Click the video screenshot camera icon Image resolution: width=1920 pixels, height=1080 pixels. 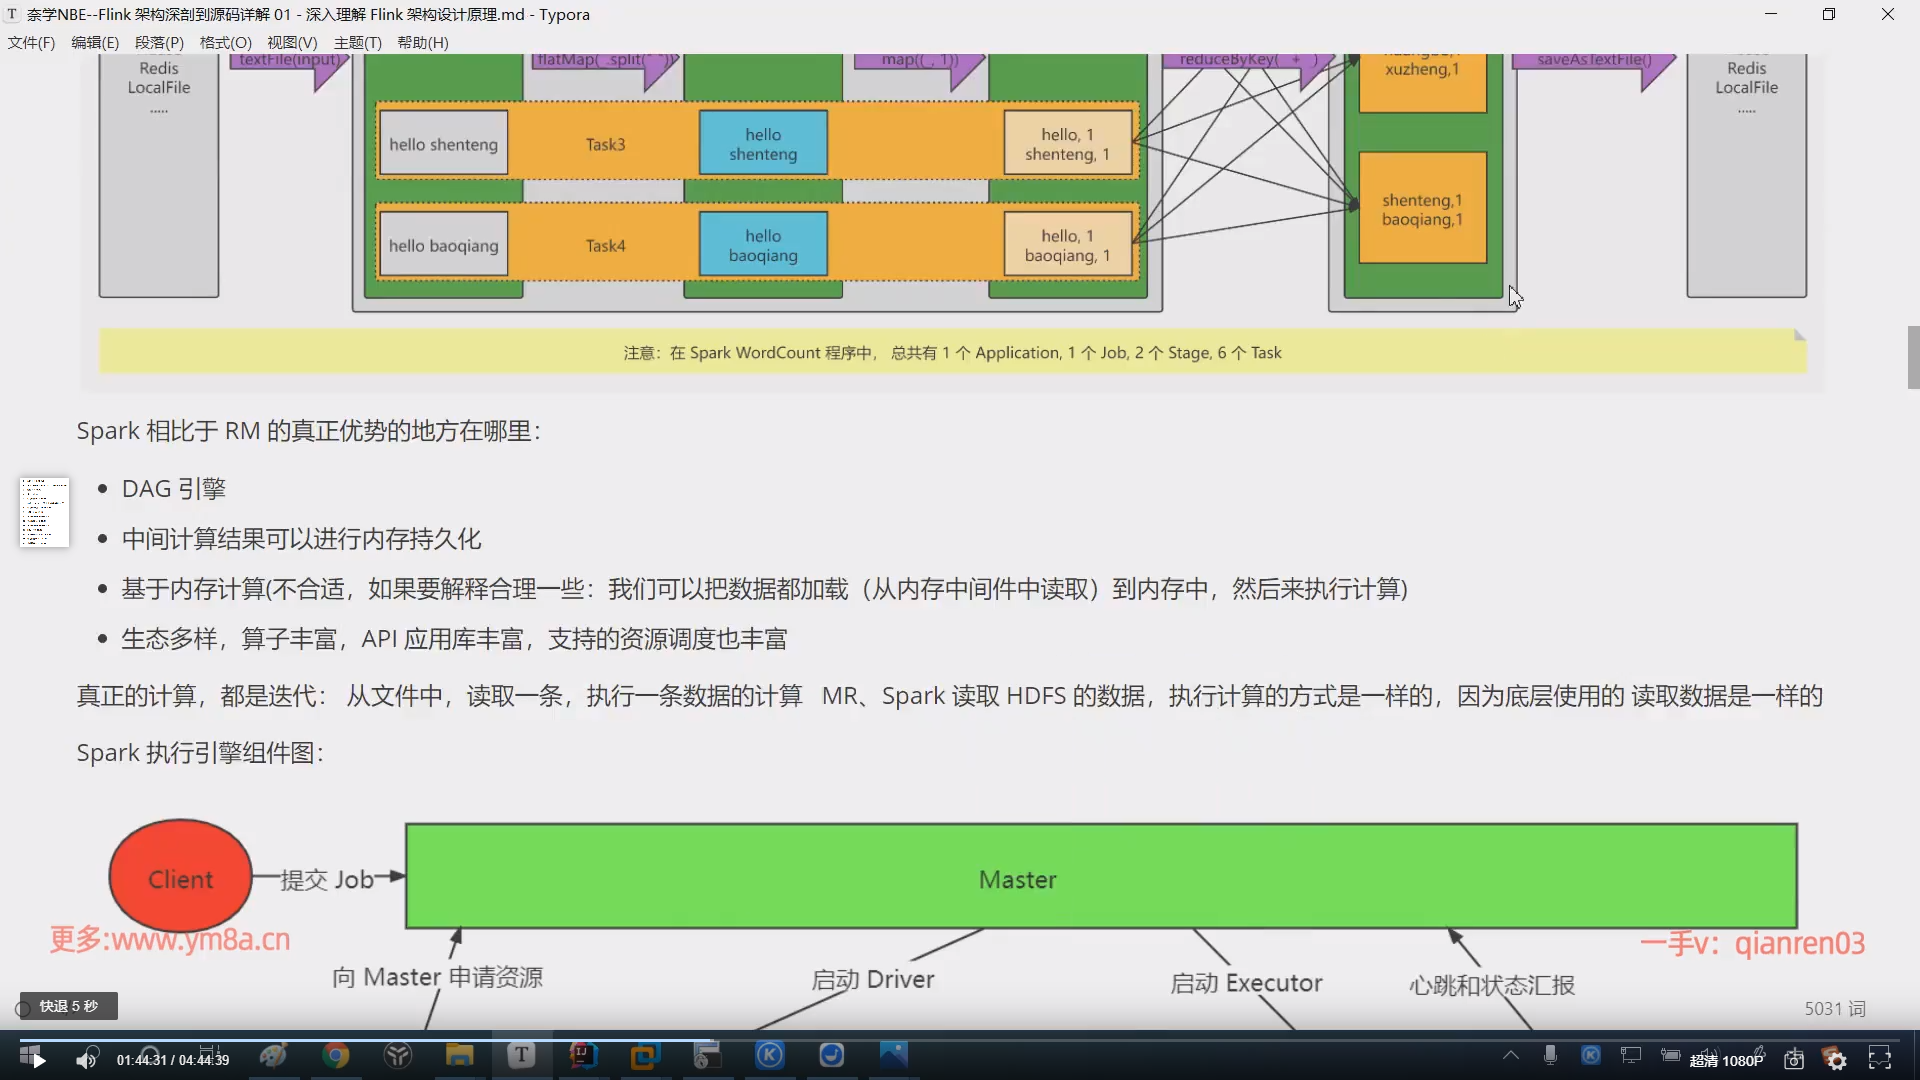pyautogui.click(x=1794, y=1059)
